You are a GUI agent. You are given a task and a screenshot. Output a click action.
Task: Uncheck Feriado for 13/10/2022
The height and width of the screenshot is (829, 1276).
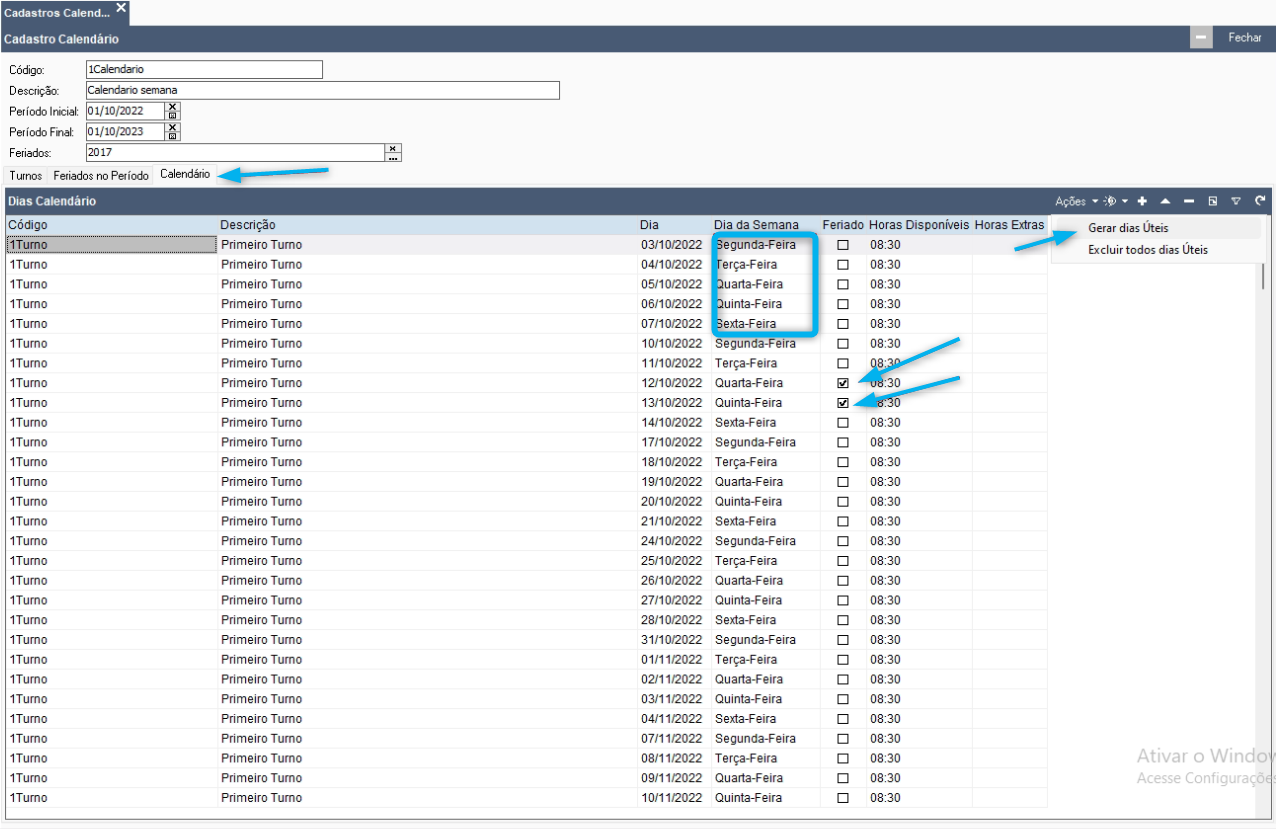pos(843,403)
